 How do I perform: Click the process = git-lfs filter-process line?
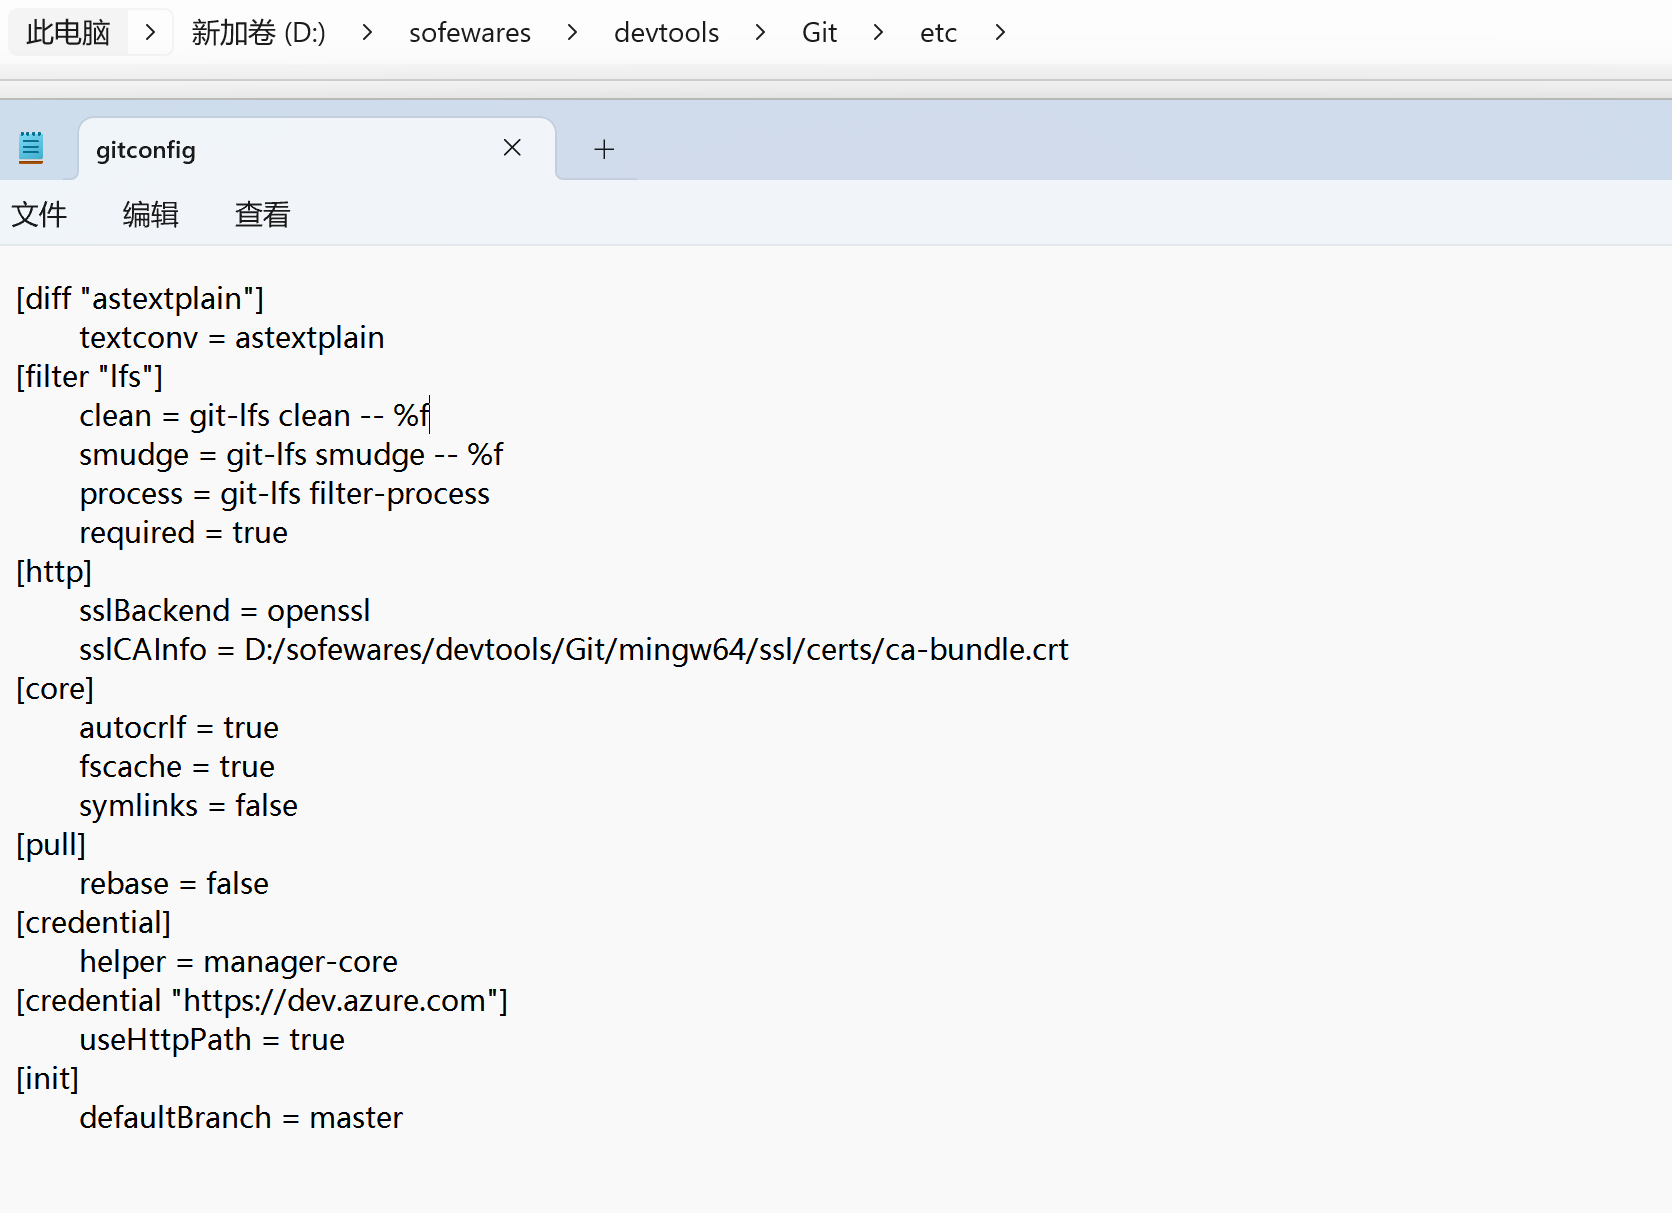(x=285, y=493)
